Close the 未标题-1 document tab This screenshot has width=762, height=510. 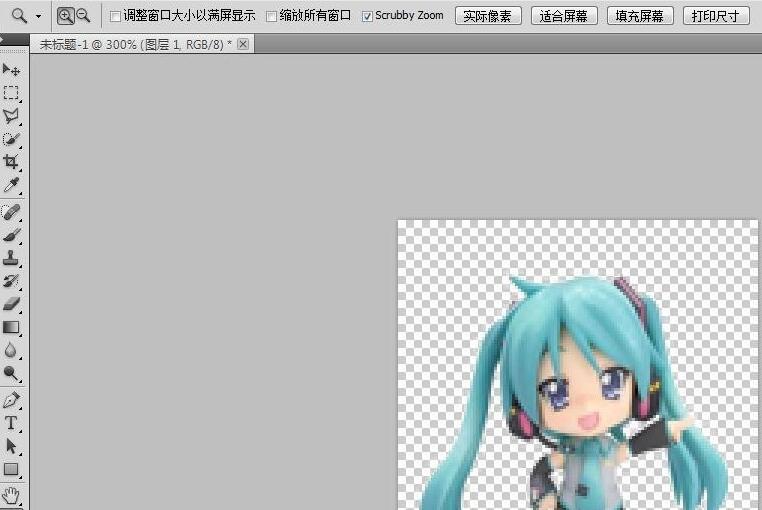[243, 44]
